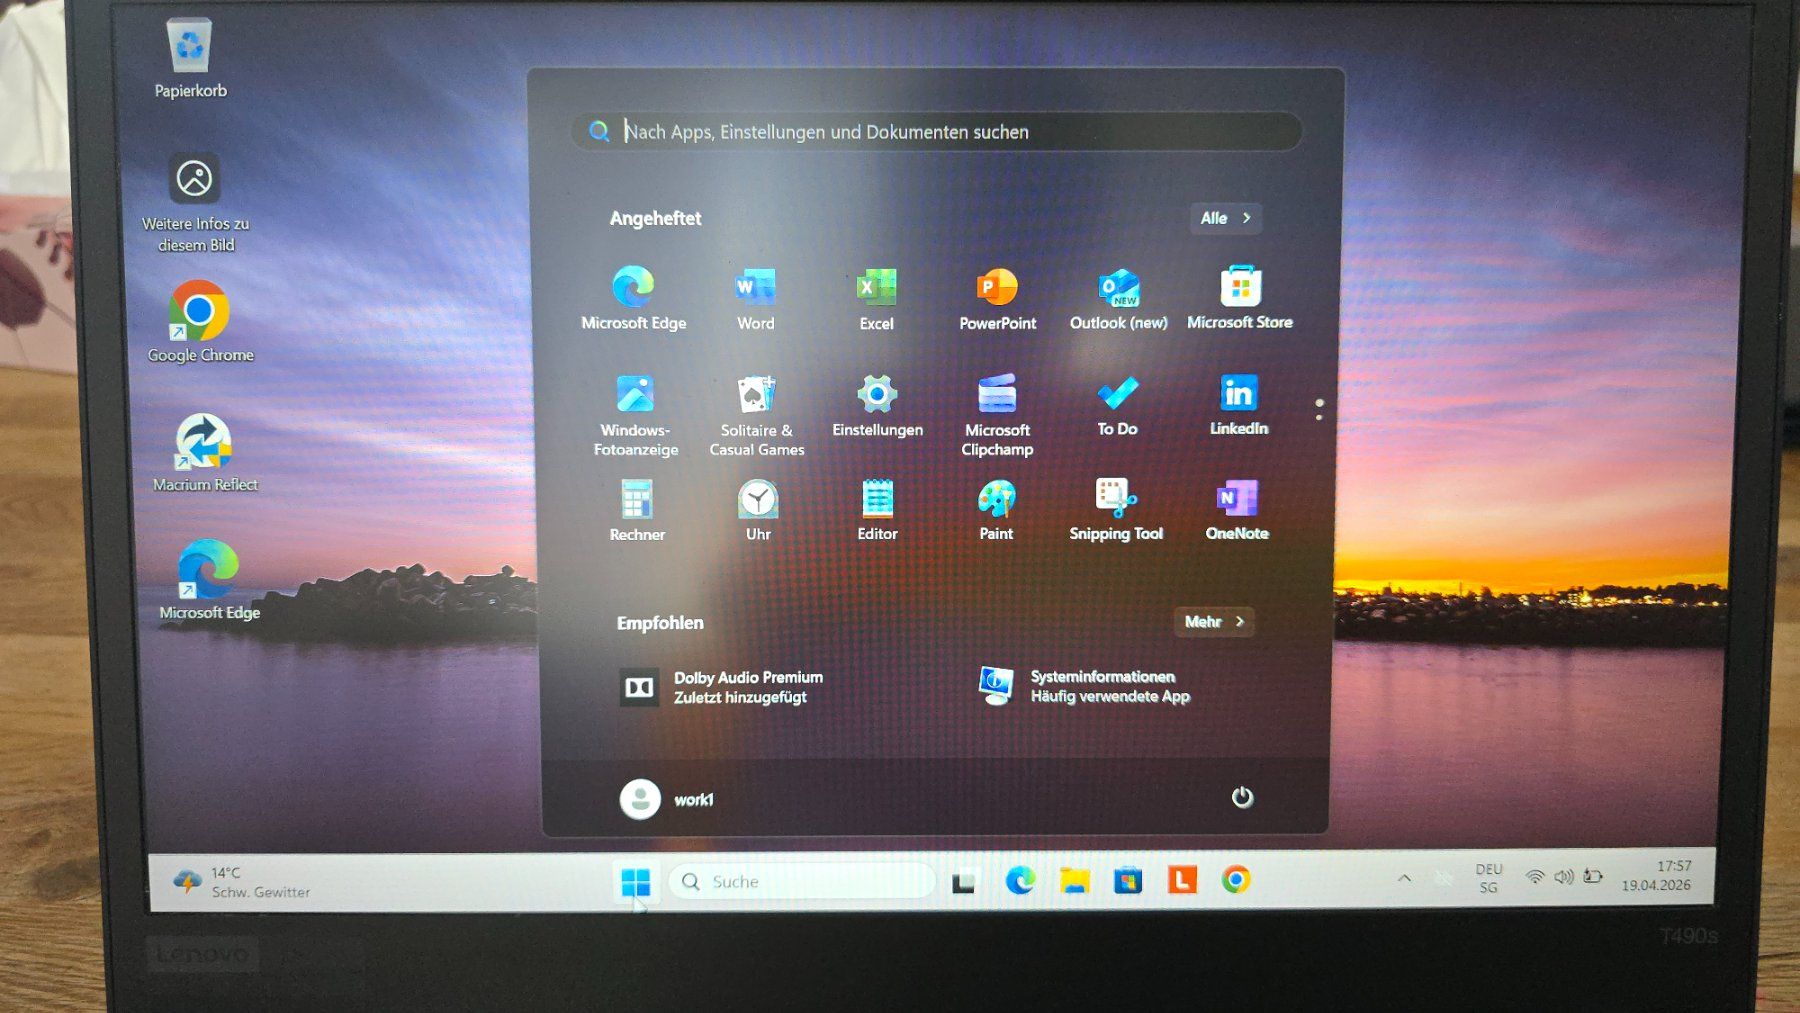The width and height of the screenshot is (1800, 1013).
Task: Go to next pinned apps page dots
Action: tap(1319, 409)
